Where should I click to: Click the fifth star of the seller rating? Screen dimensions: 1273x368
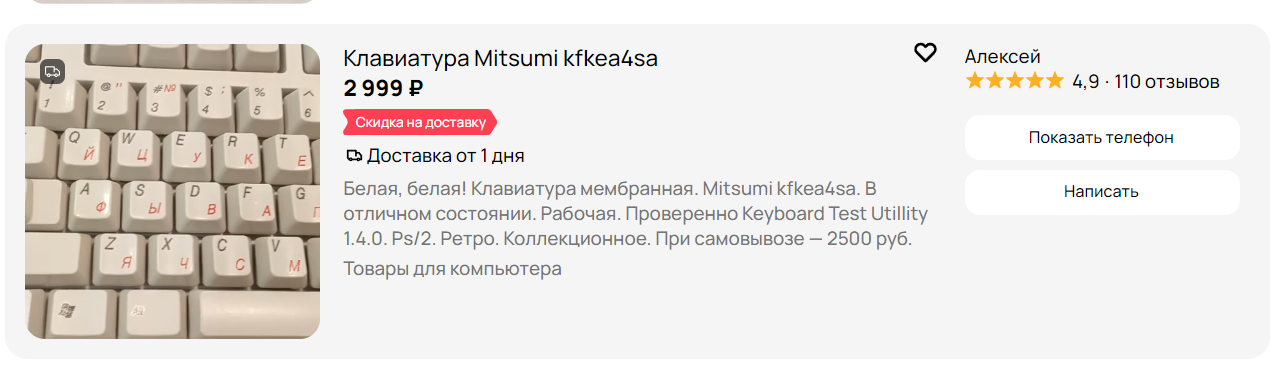pos(1054,81)
